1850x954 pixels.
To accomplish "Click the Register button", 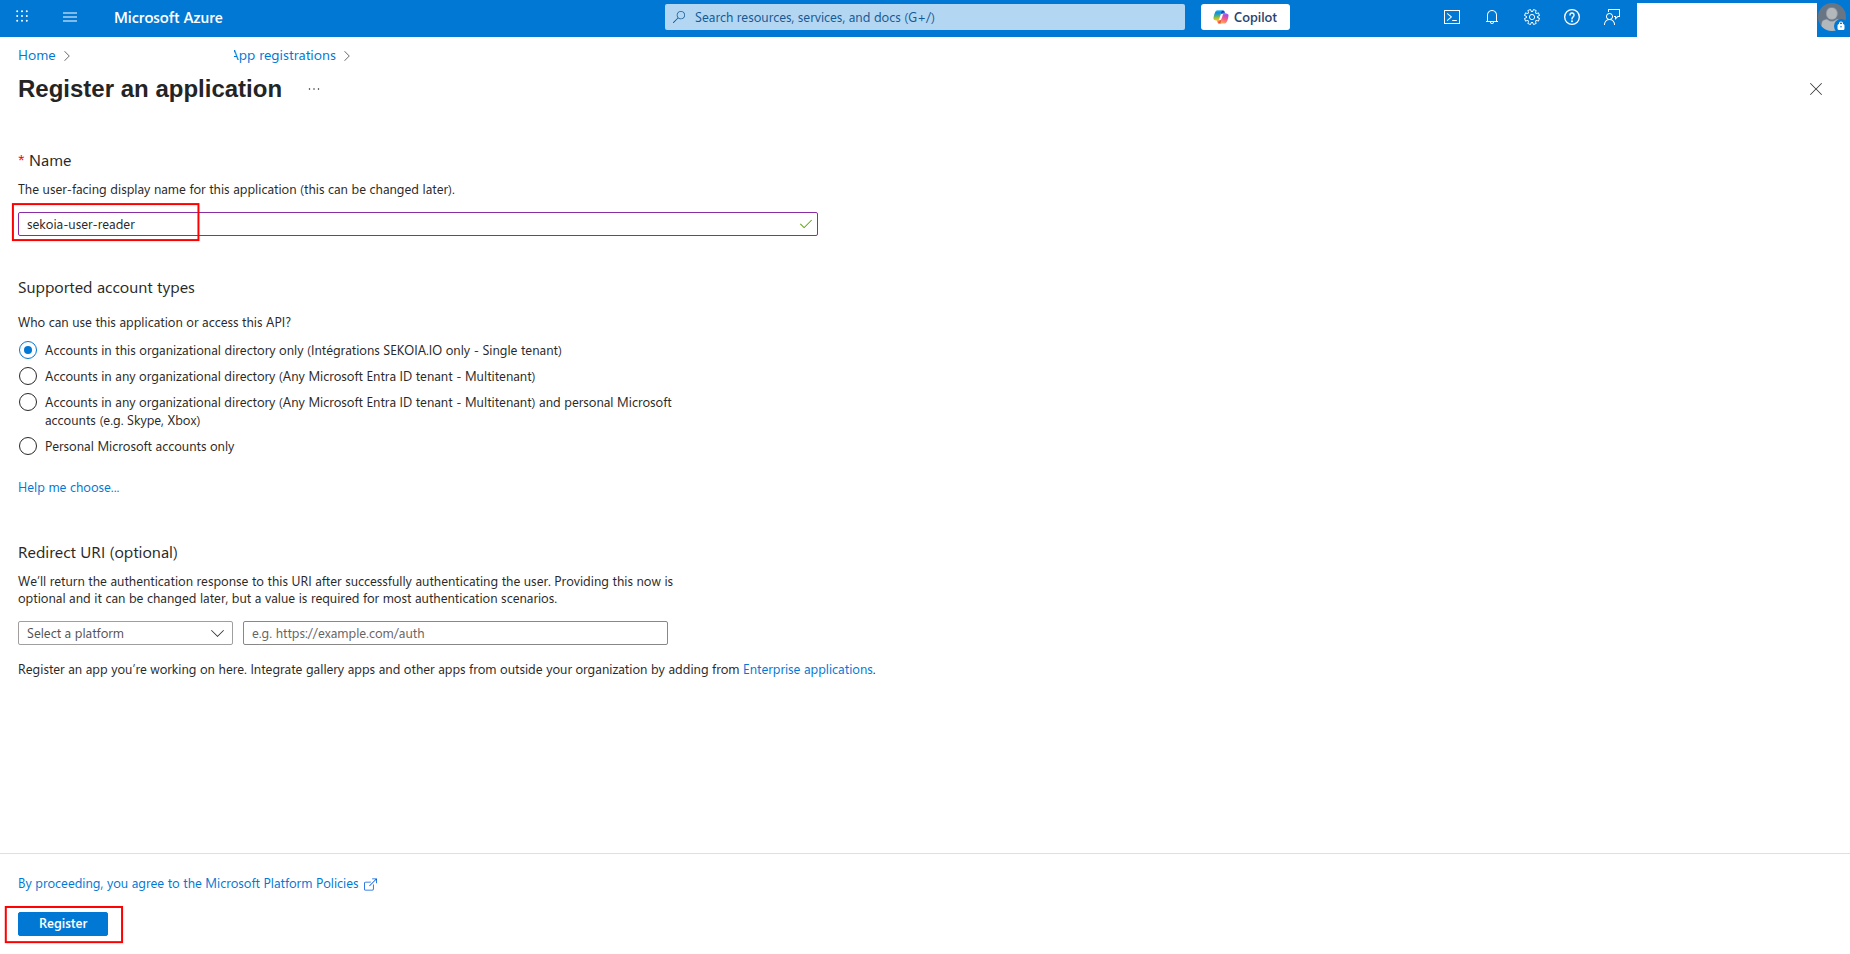I will (63, 923).
